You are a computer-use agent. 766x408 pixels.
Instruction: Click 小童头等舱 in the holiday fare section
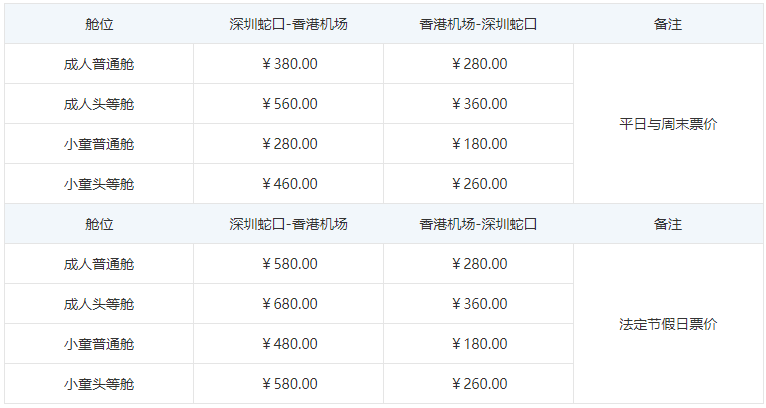[x=99, y=384]
